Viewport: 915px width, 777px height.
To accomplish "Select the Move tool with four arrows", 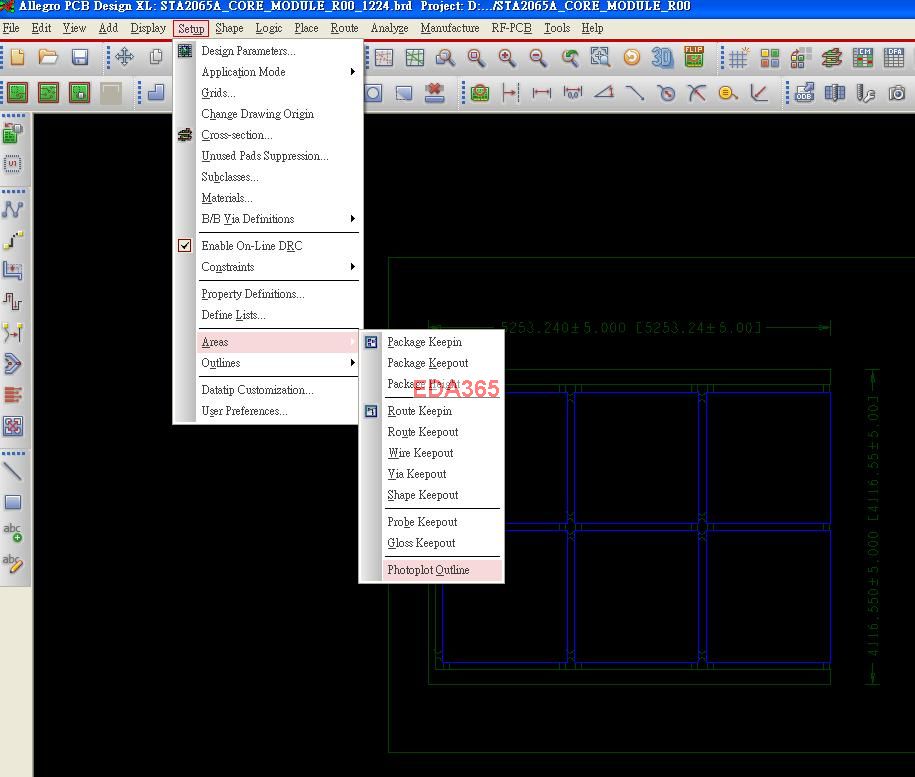I will 124,57.
